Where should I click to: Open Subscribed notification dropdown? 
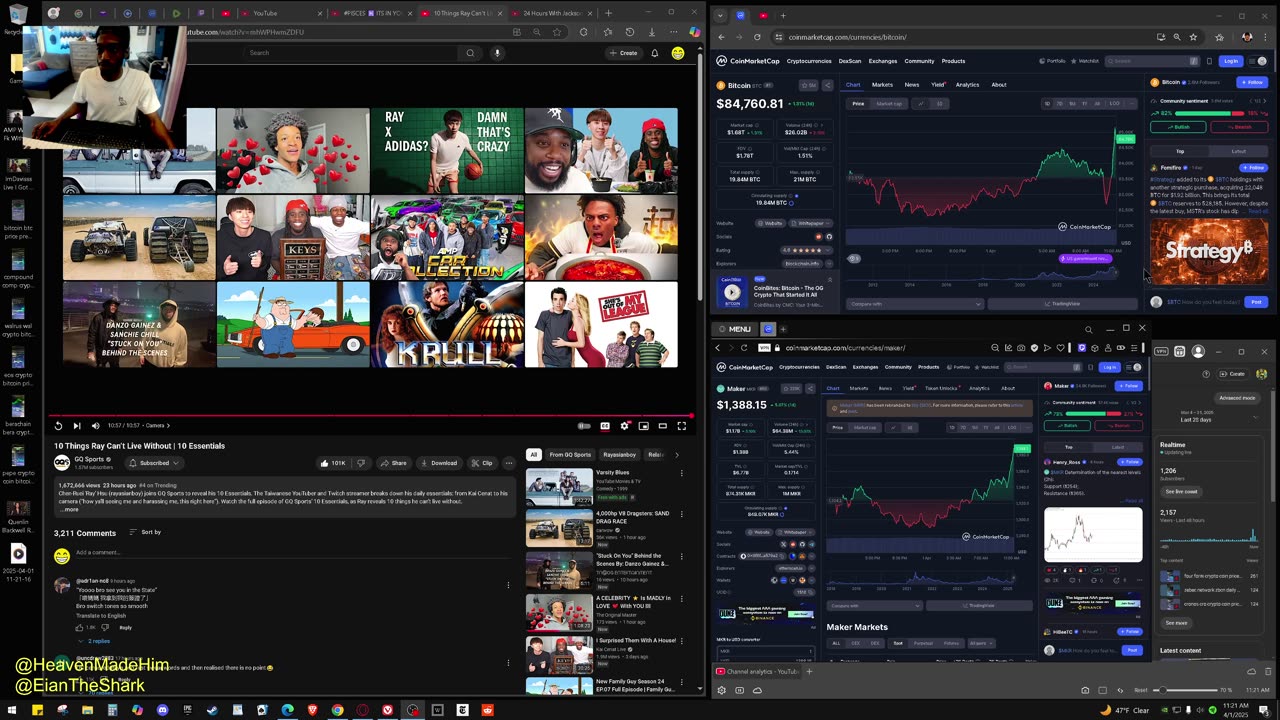click(x=154, y=463)
